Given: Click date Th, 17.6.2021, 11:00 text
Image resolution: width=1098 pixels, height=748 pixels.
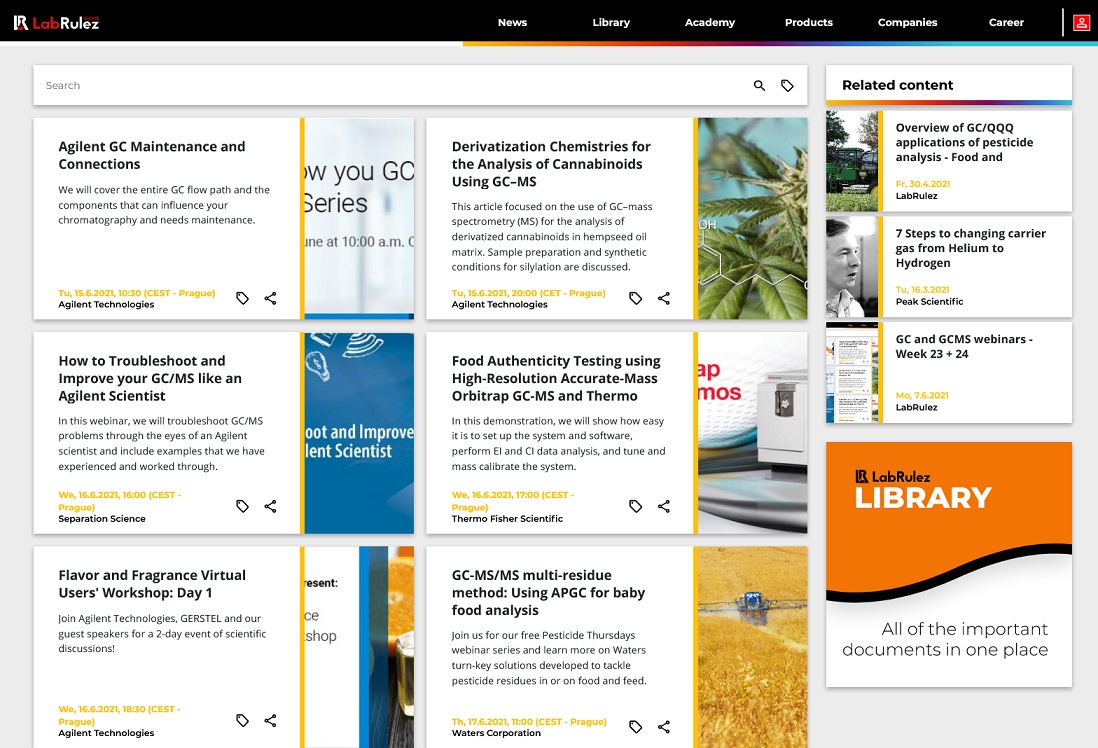Looking at the screenshot, I should (x=529, y=721).
